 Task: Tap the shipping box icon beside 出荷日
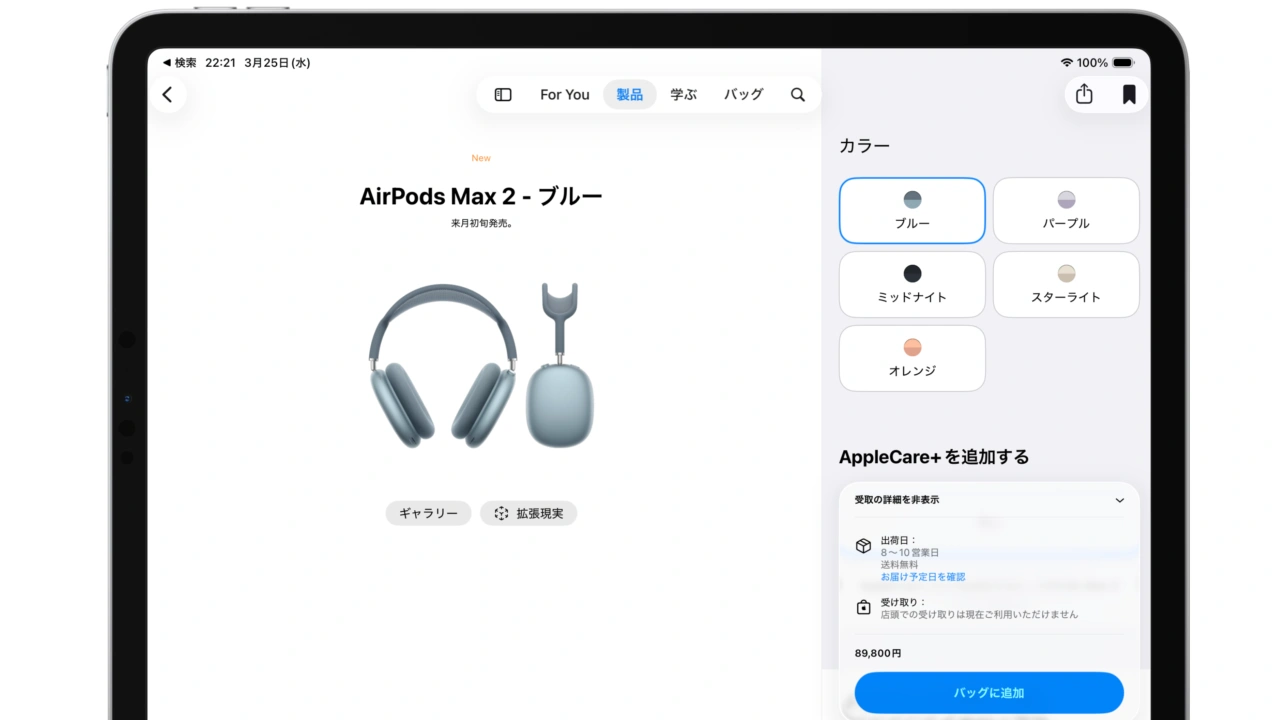pos(863,545)
